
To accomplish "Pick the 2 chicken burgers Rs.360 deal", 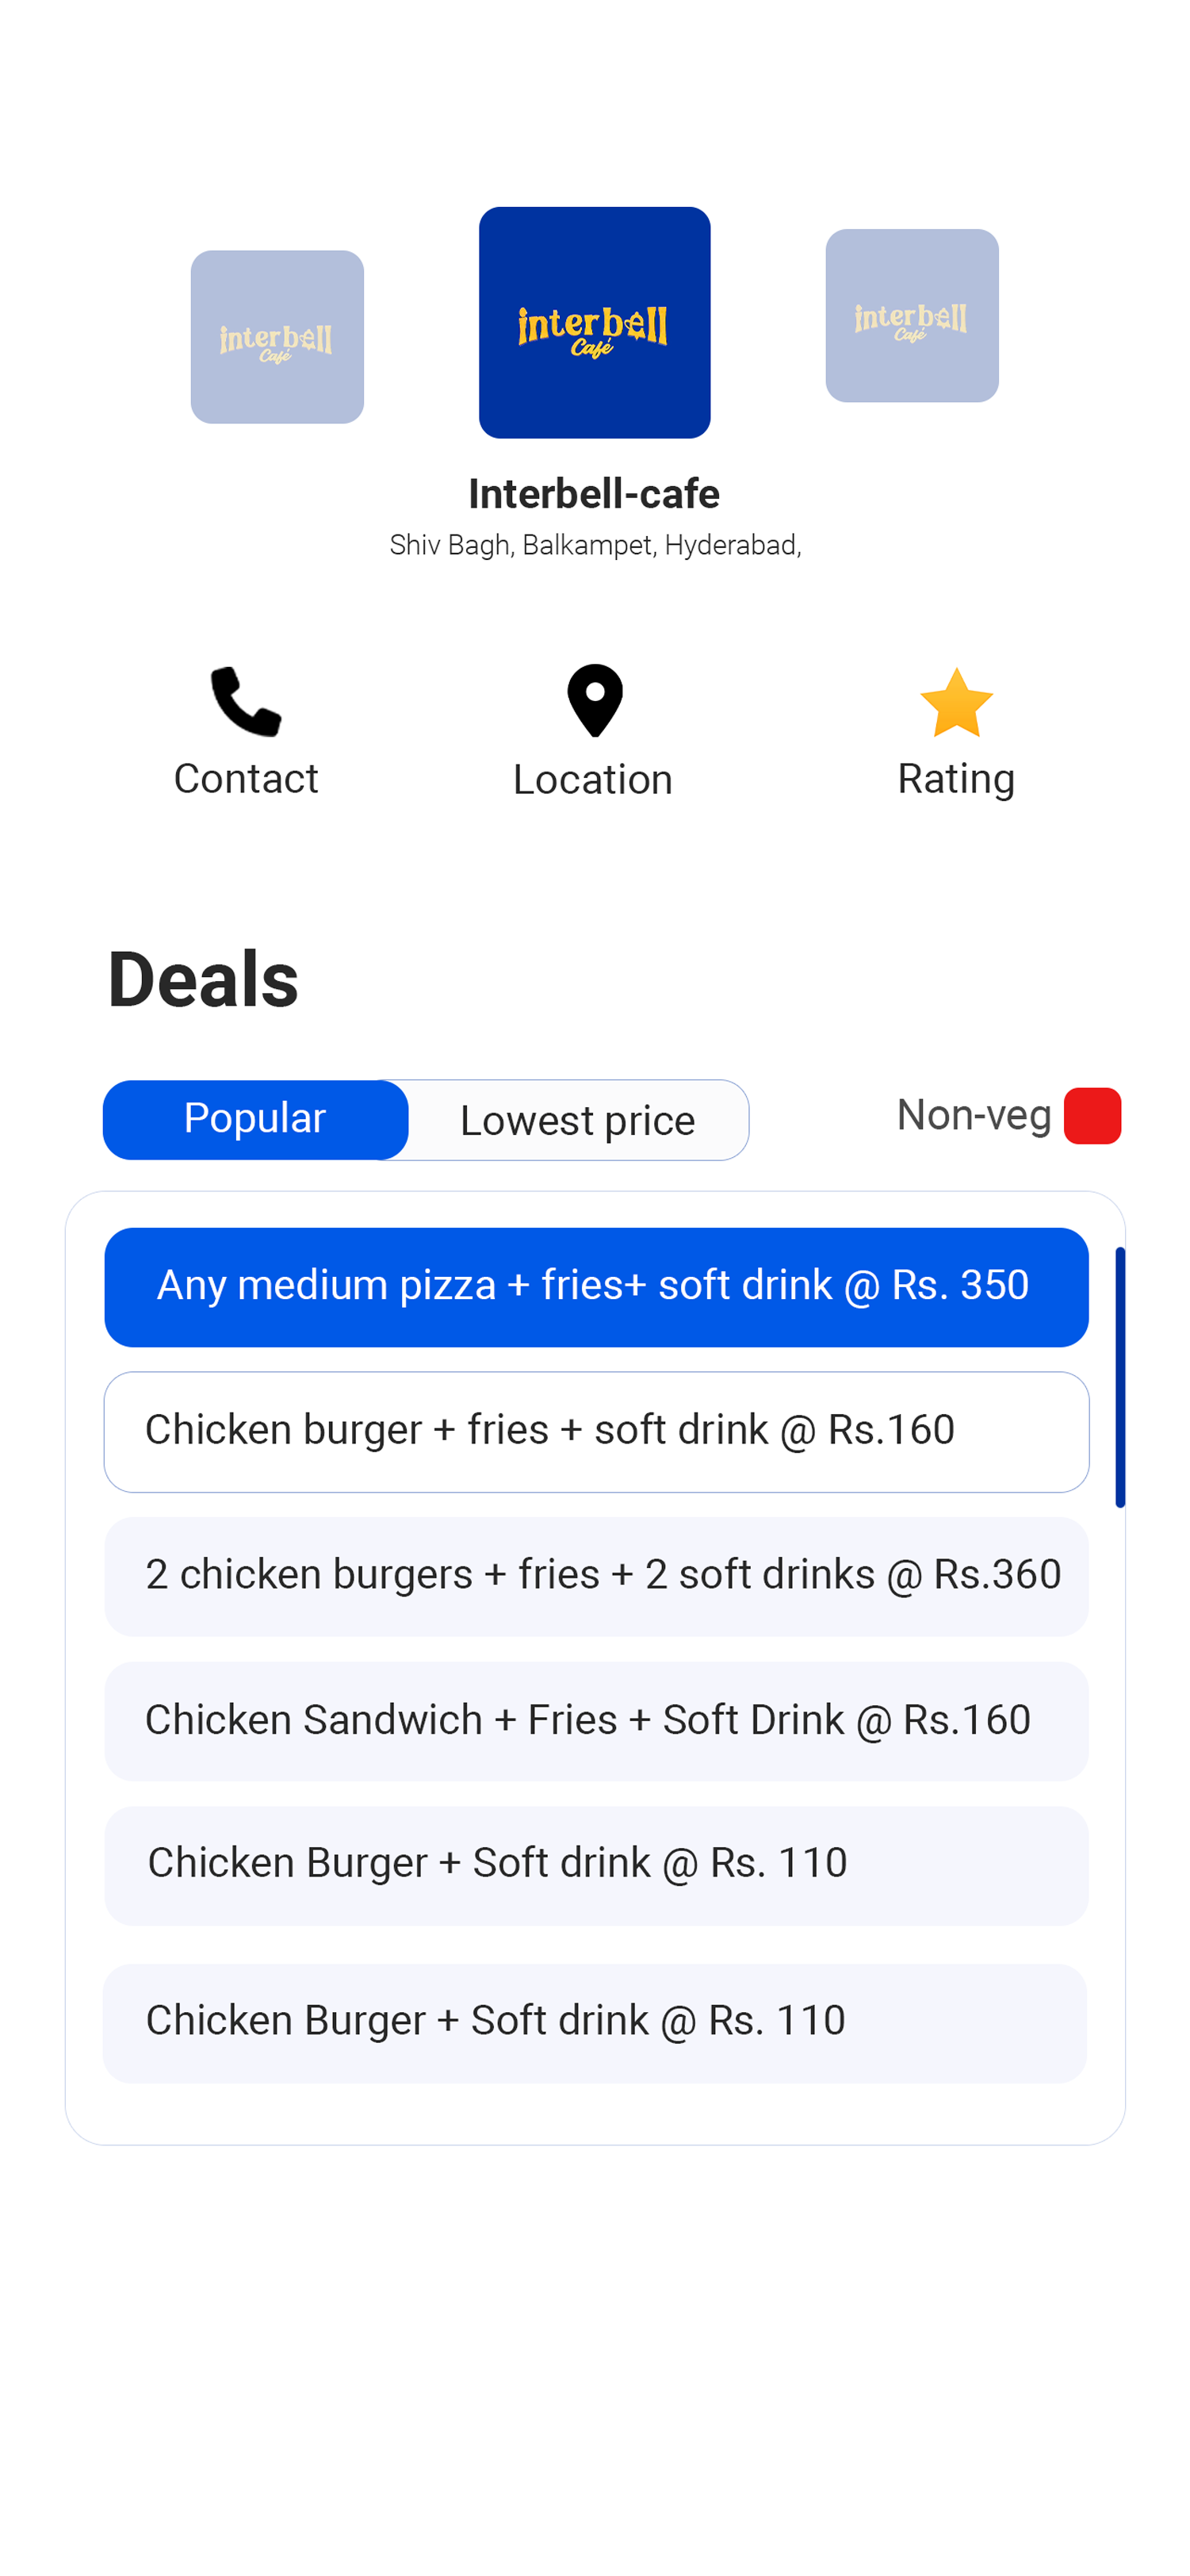I will pyautogui.click(x=596, y=1576).
